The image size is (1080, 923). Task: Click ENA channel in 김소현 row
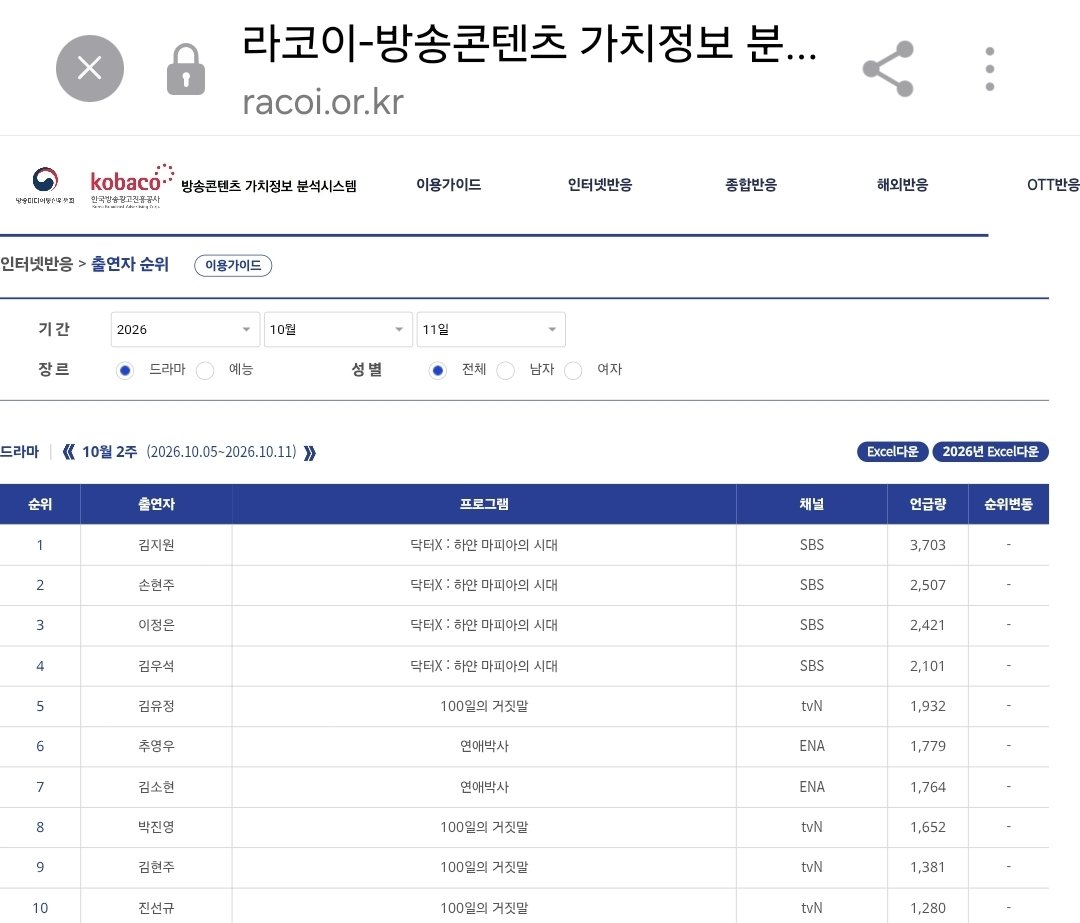click(x=812, y=787)
